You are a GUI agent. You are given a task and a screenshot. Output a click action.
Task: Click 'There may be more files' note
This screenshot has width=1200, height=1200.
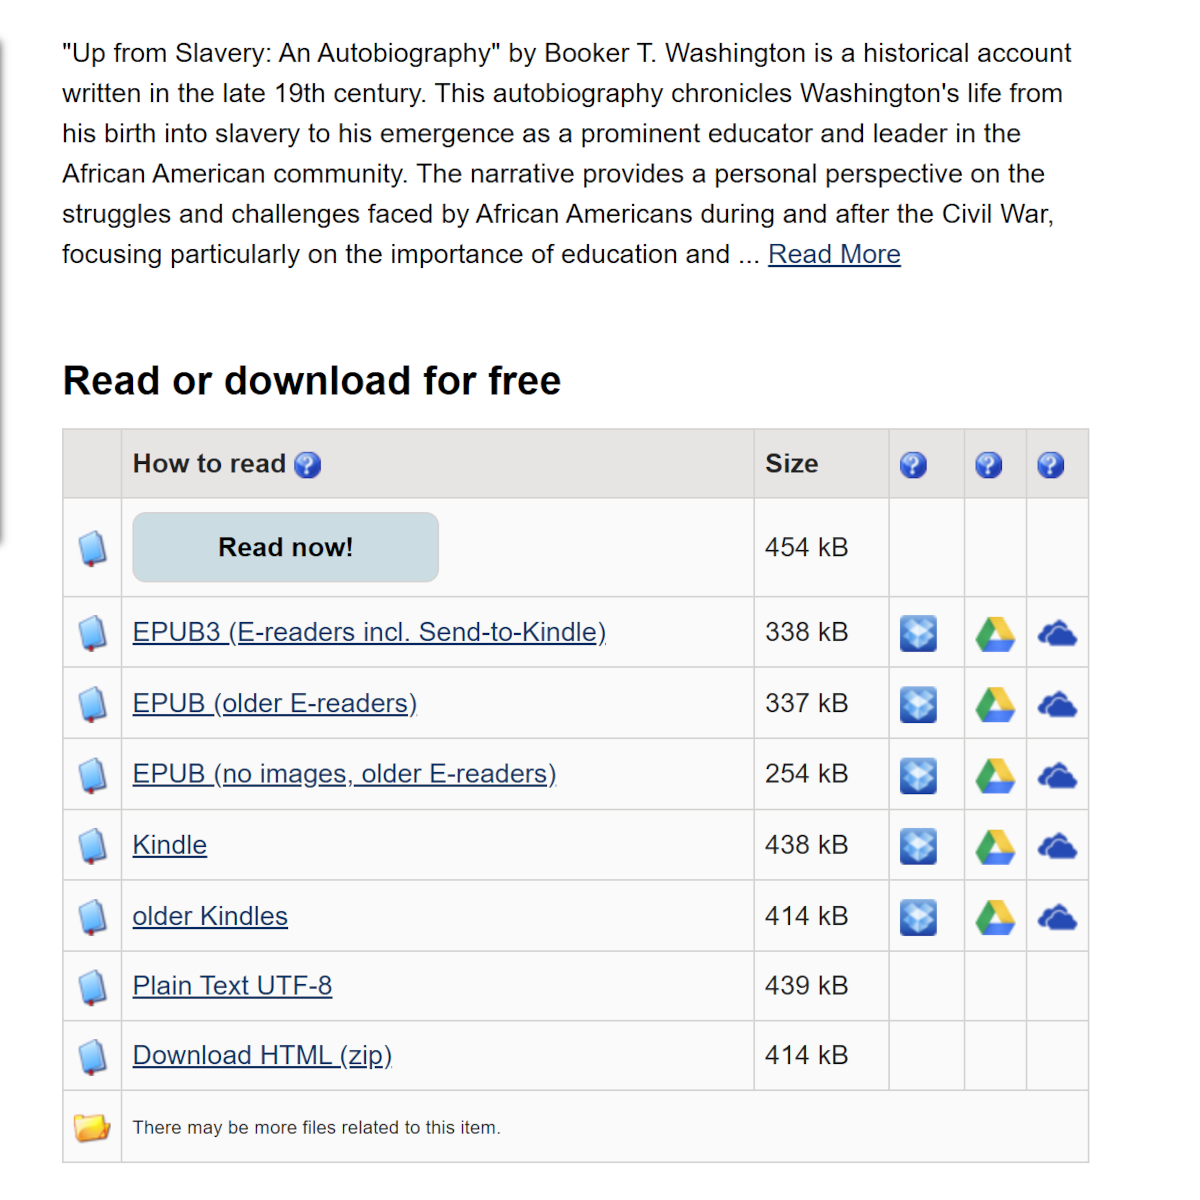[317, 1127]
